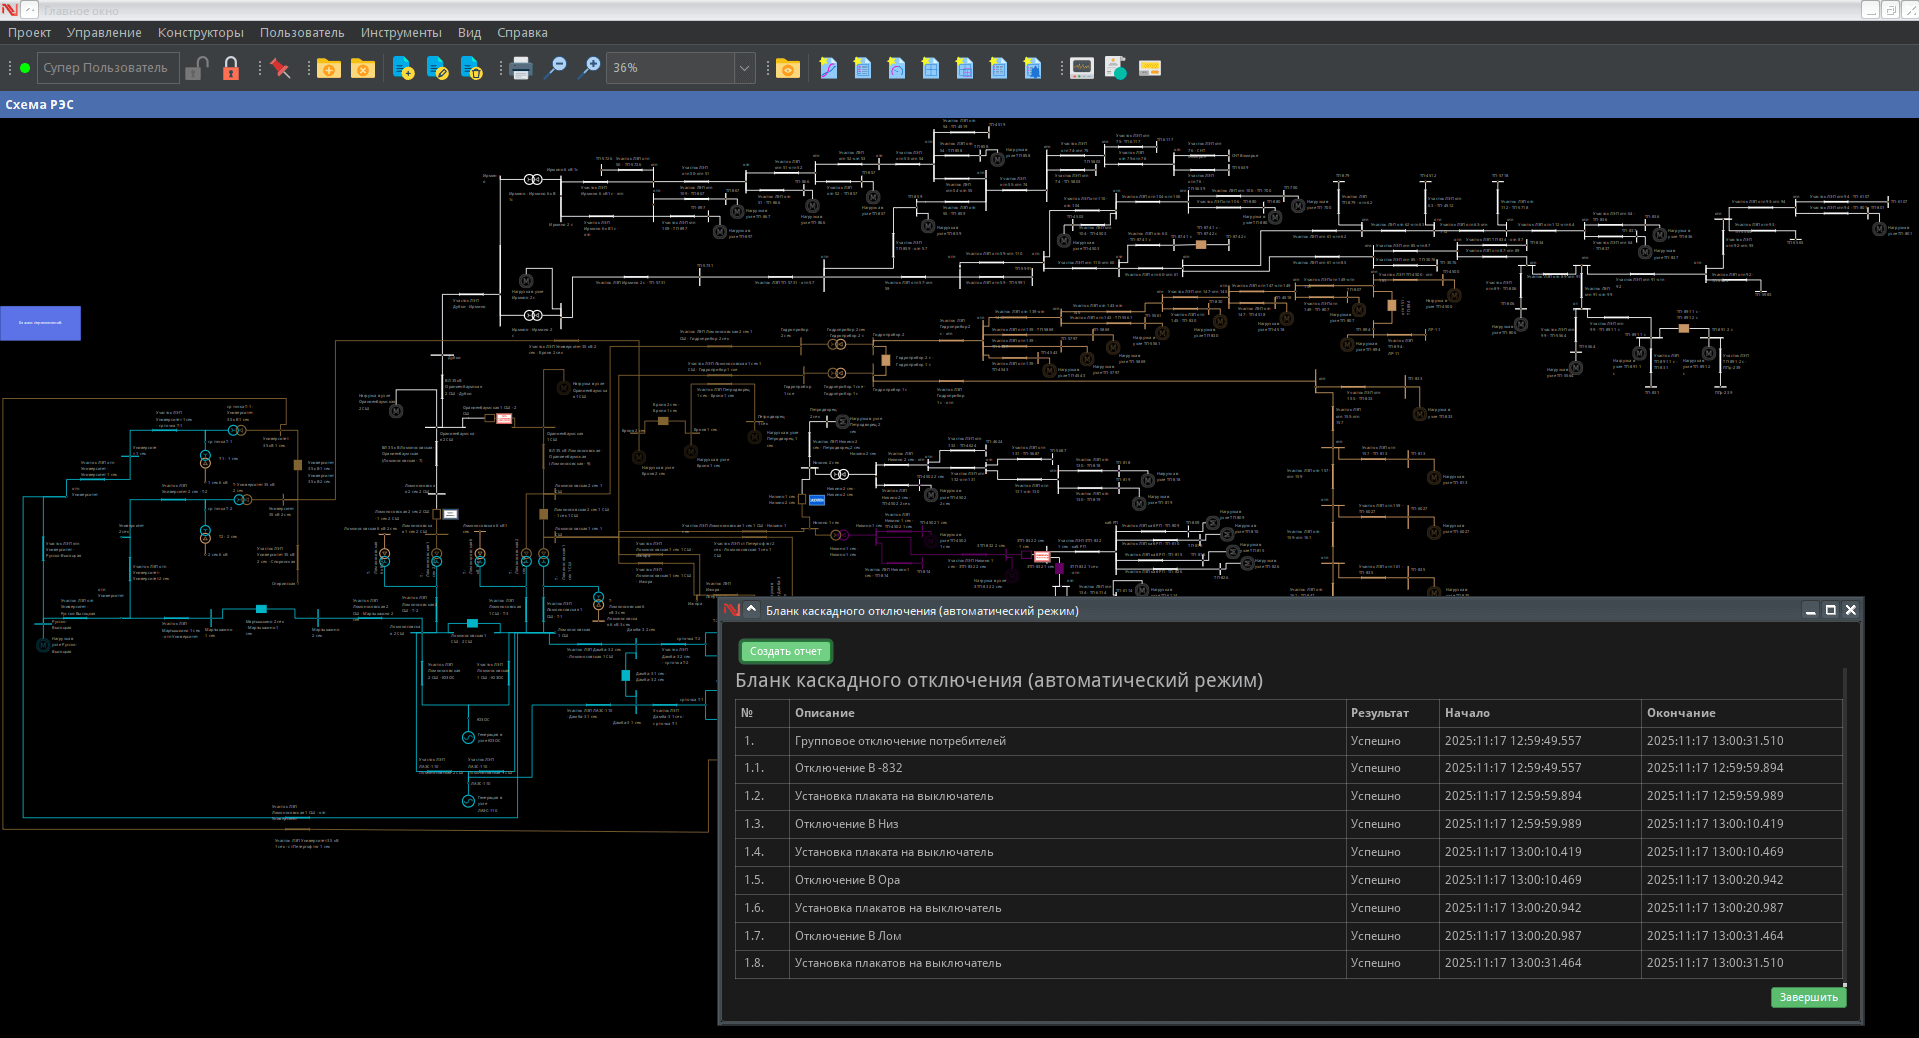Delete folder using the folder-with-cross icon
The width and height of the screenshot is (1919, 1038).
[362, 68]
